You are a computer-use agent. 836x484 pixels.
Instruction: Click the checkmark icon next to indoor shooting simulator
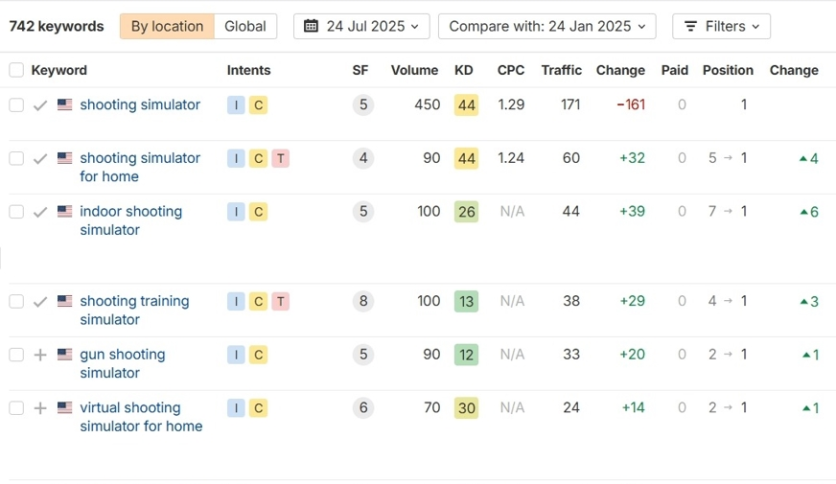(40, 212)
